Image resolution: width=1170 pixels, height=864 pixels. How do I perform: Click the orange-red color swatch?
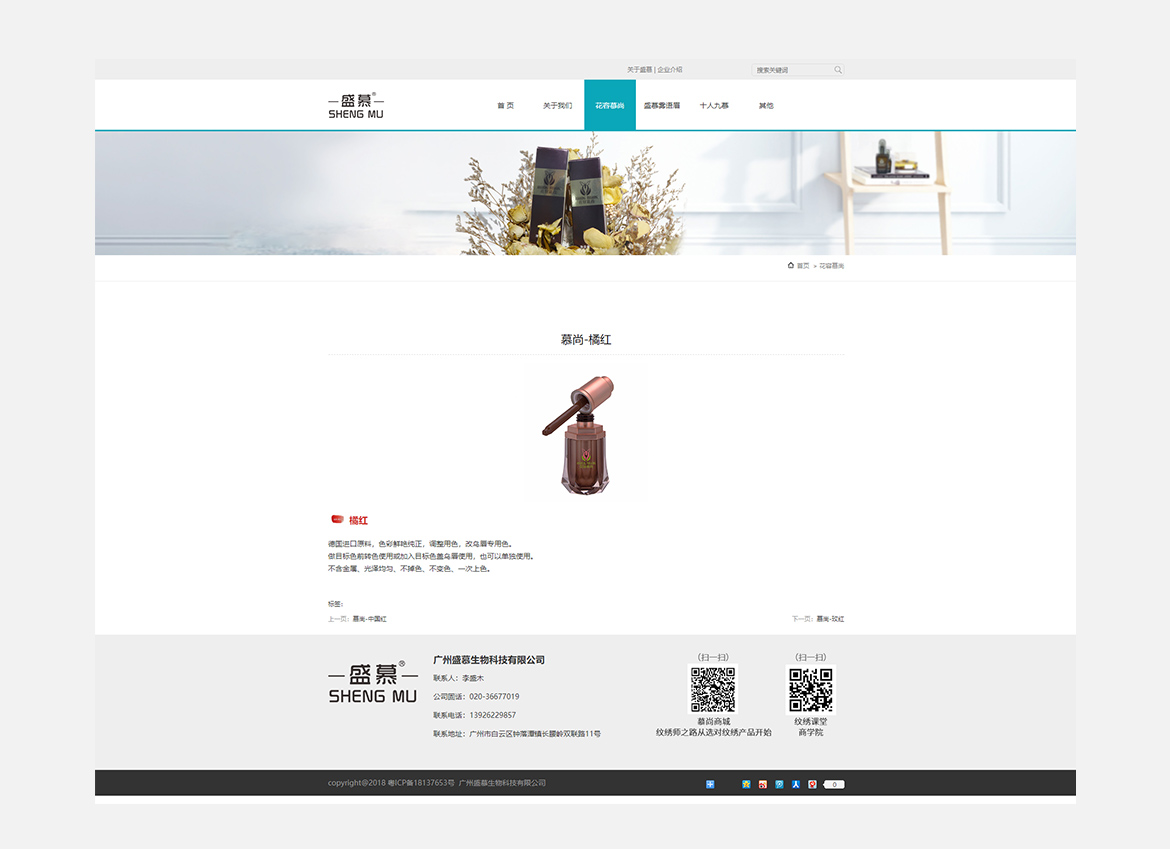point(337,520)
